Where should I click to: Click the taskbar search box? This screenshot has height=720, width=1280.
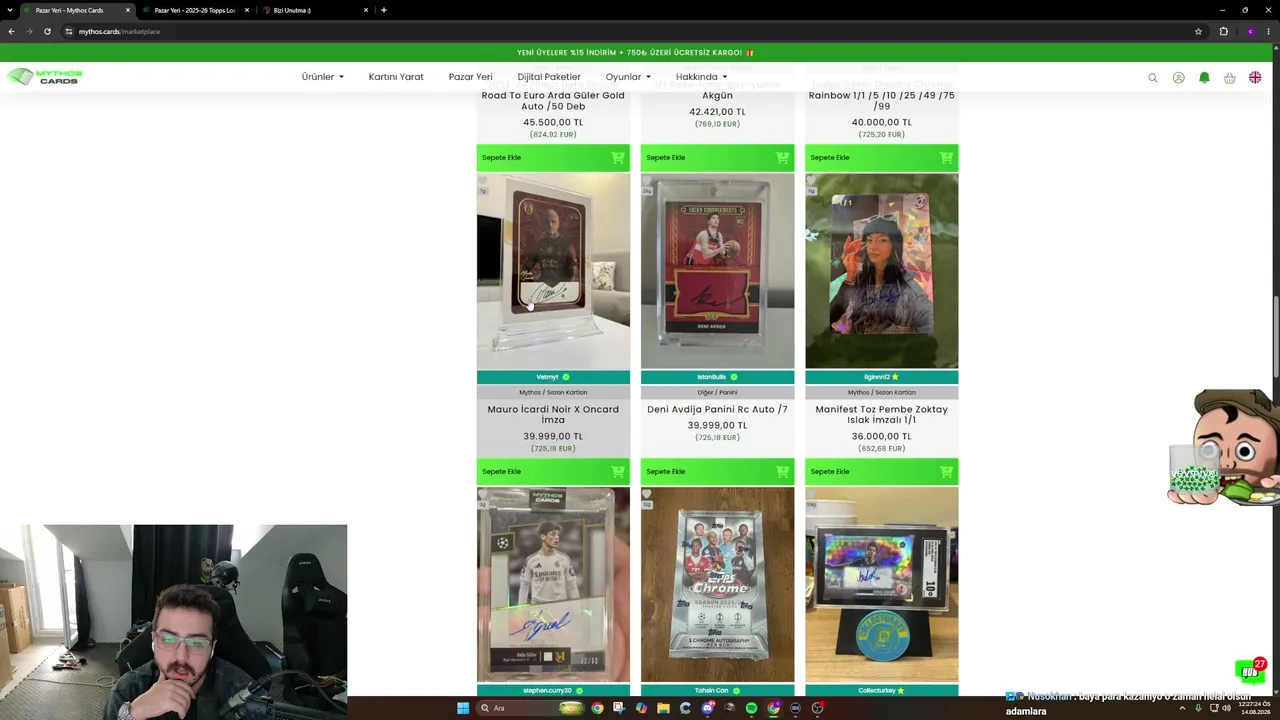pyautogui.click(x=530, y=708)
